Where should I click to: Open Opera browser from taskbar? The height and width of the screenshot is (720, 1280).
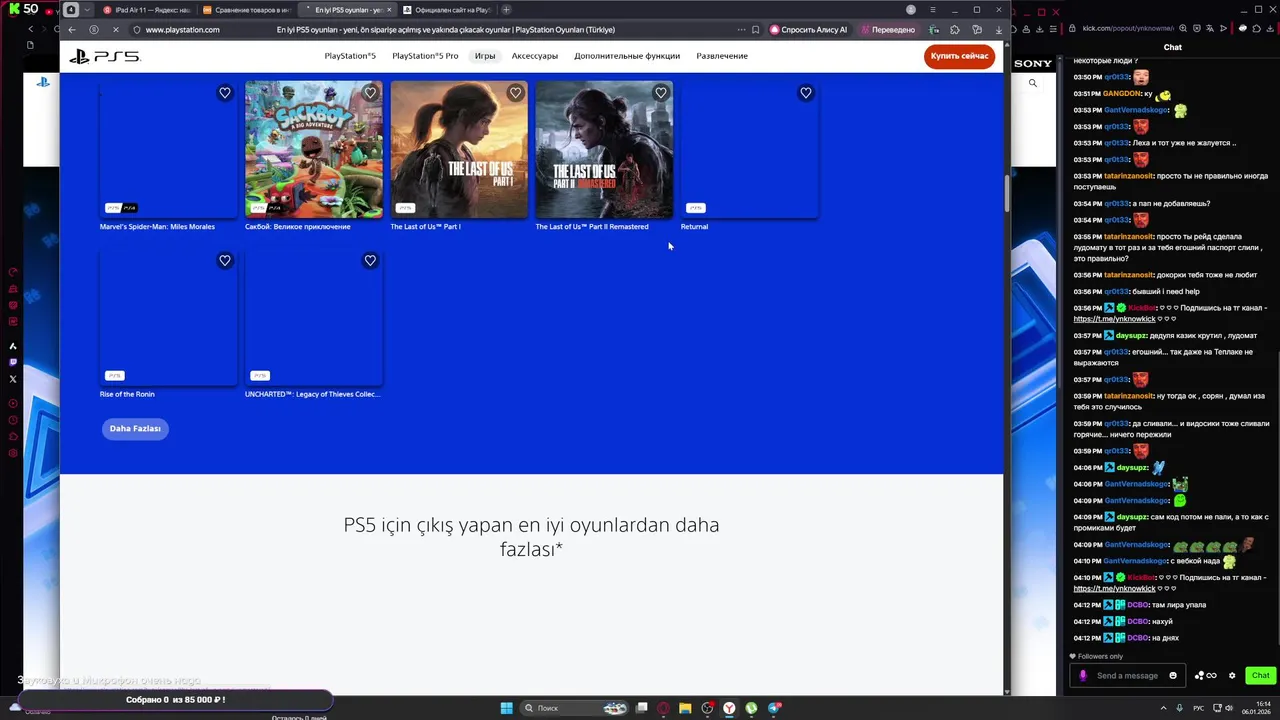(x=663, y=708)
